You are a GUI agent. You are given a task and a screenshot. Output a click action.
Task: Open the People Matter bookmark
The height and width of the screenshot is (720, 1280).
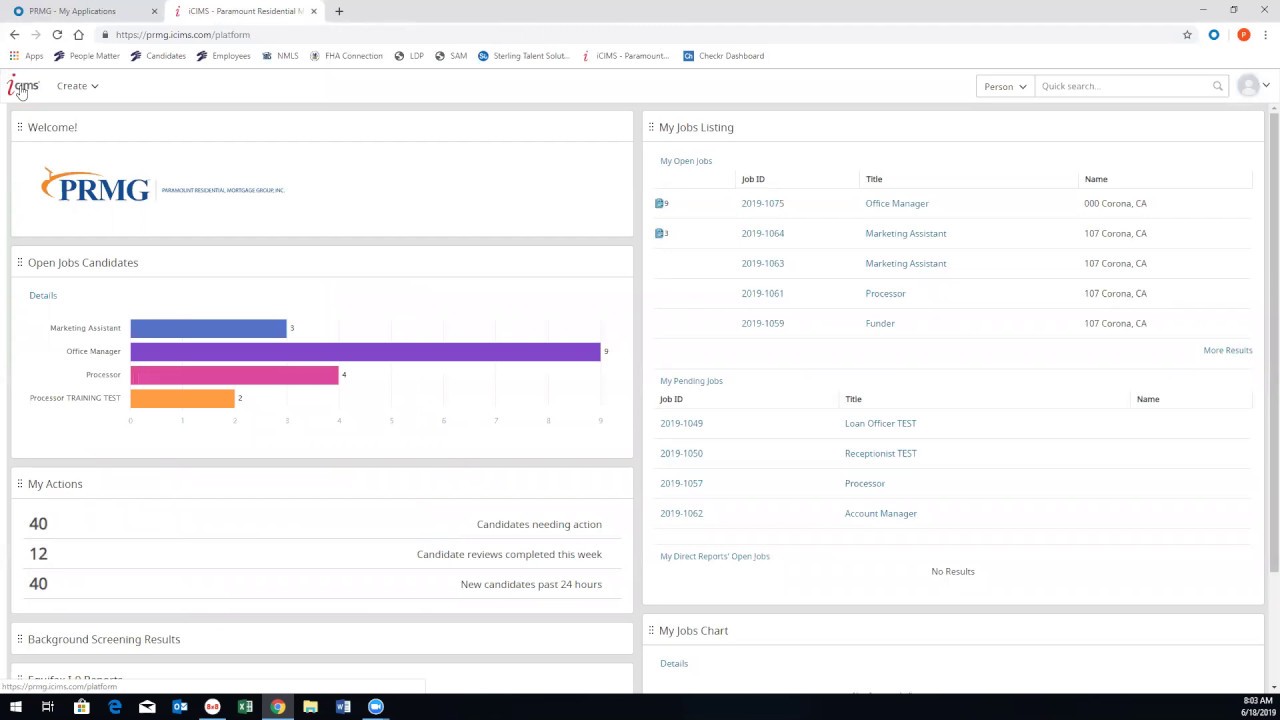[87, 56]
